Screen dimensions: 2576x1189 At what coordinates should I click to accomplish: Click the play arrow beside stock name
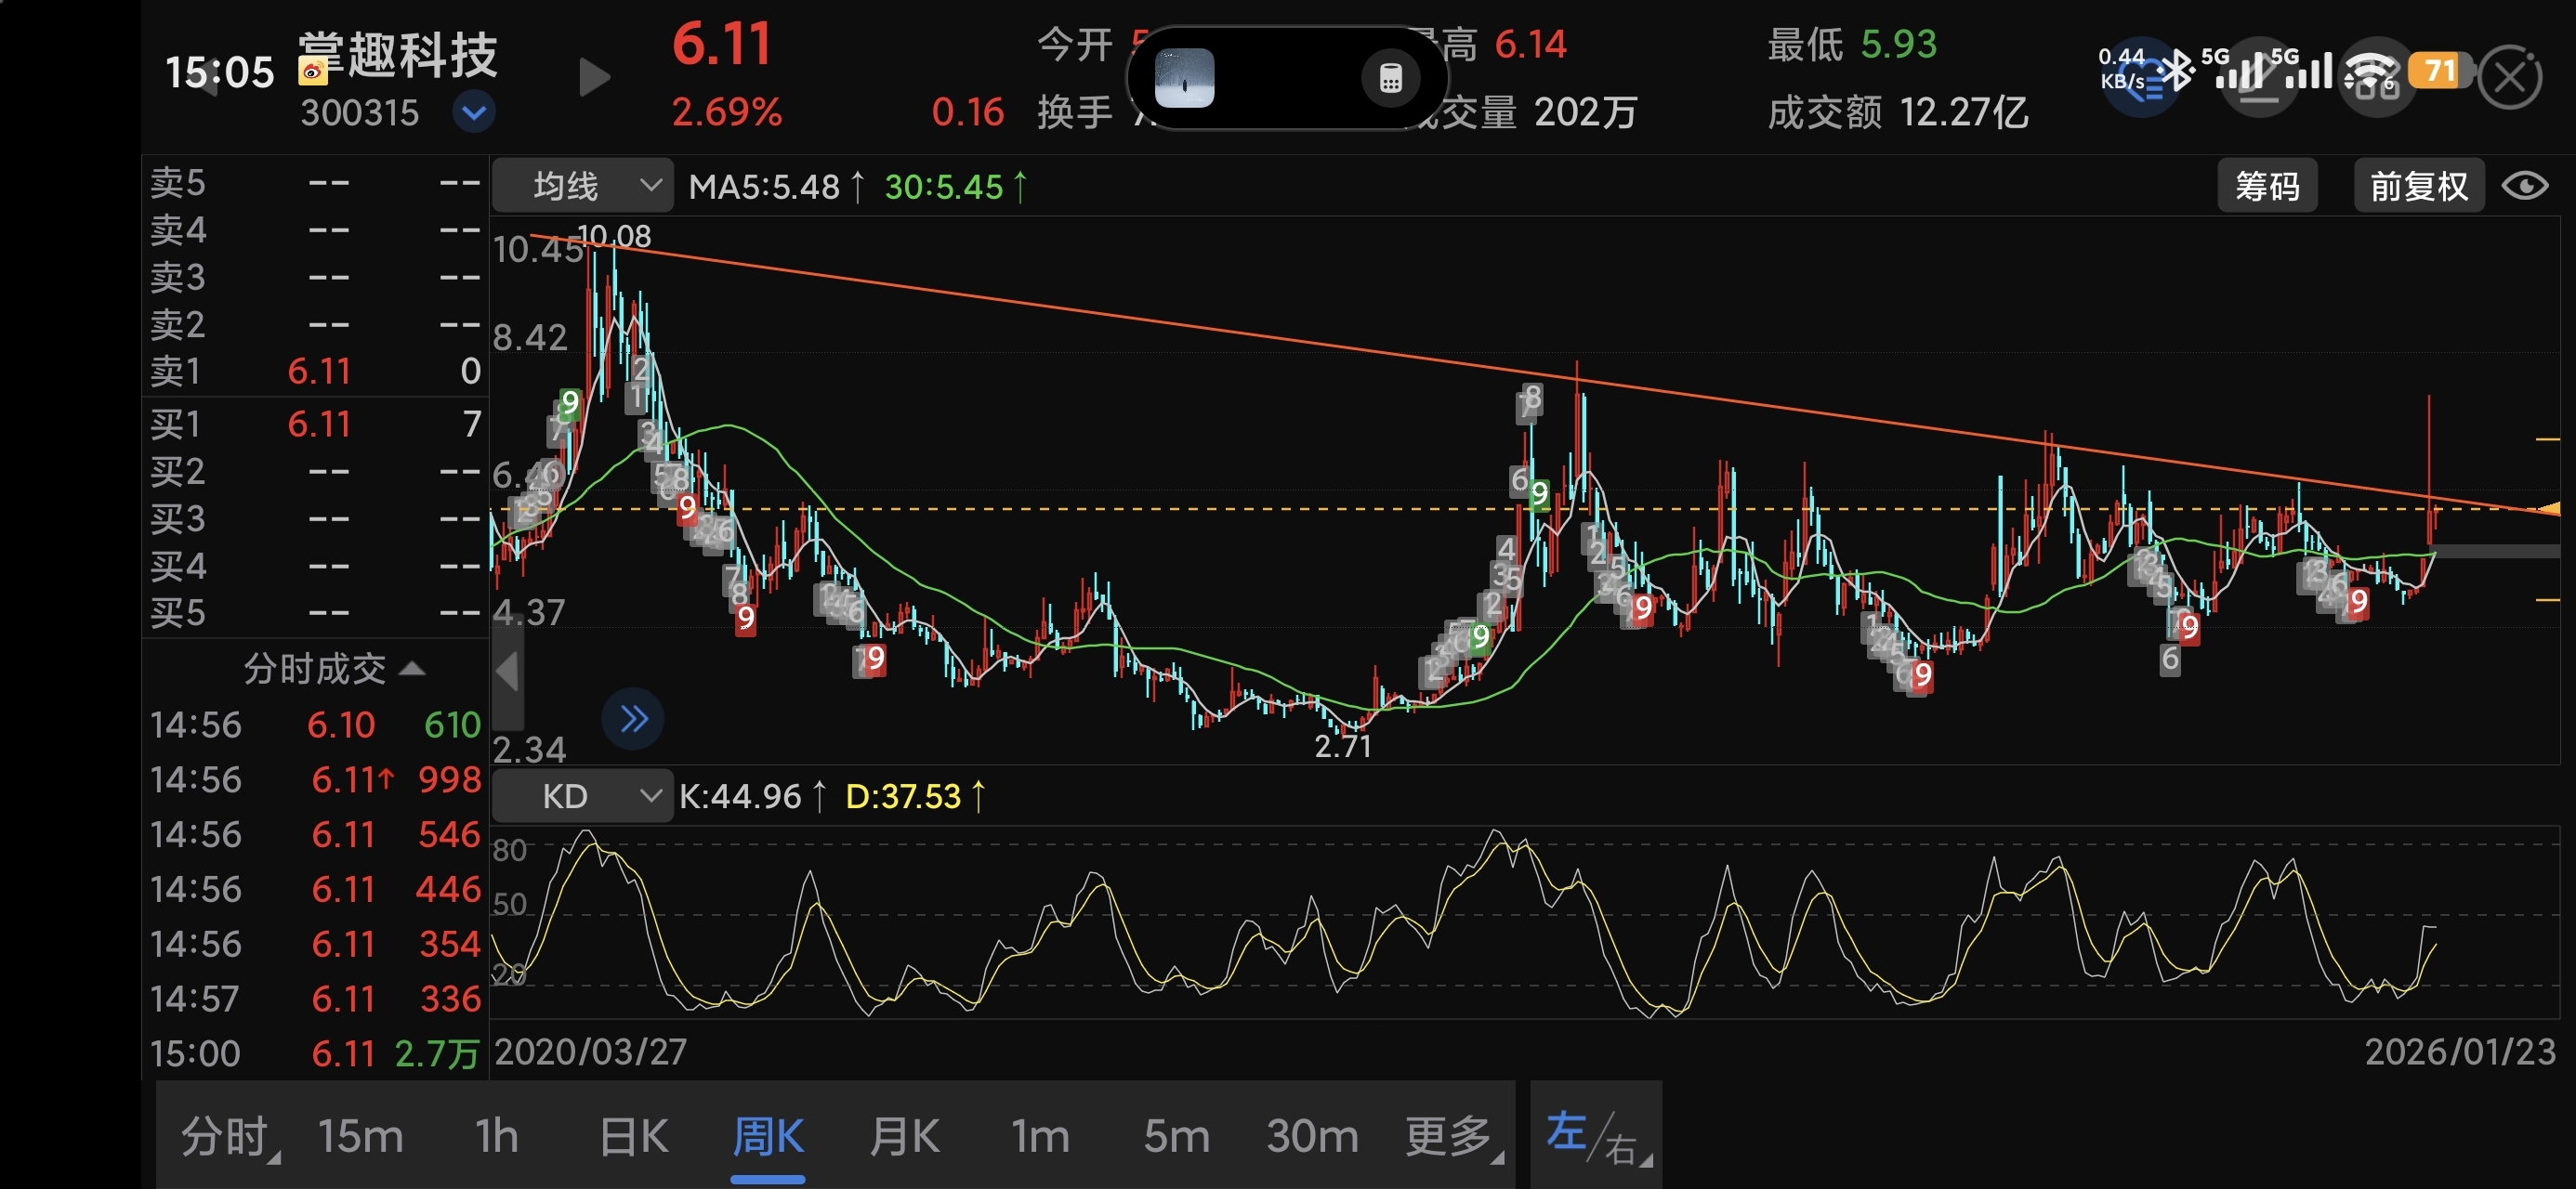(x=594, y=77)
